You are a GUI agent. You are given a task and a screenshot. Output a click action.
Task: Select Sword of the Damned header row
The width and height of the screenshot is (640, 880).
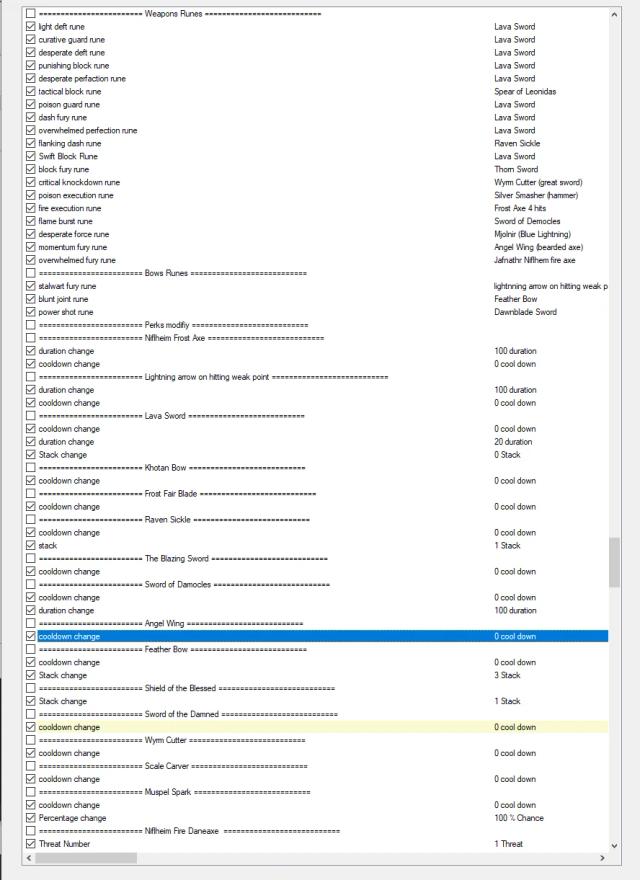(317, 714)
